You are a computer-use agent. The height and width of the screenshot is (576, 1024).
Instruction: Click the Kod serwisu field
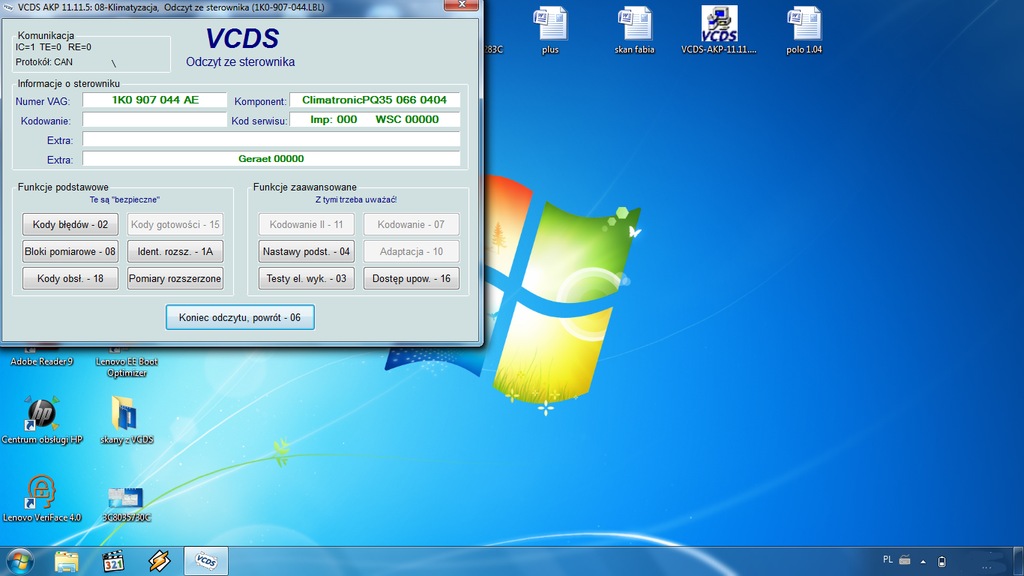click(375, 120)
